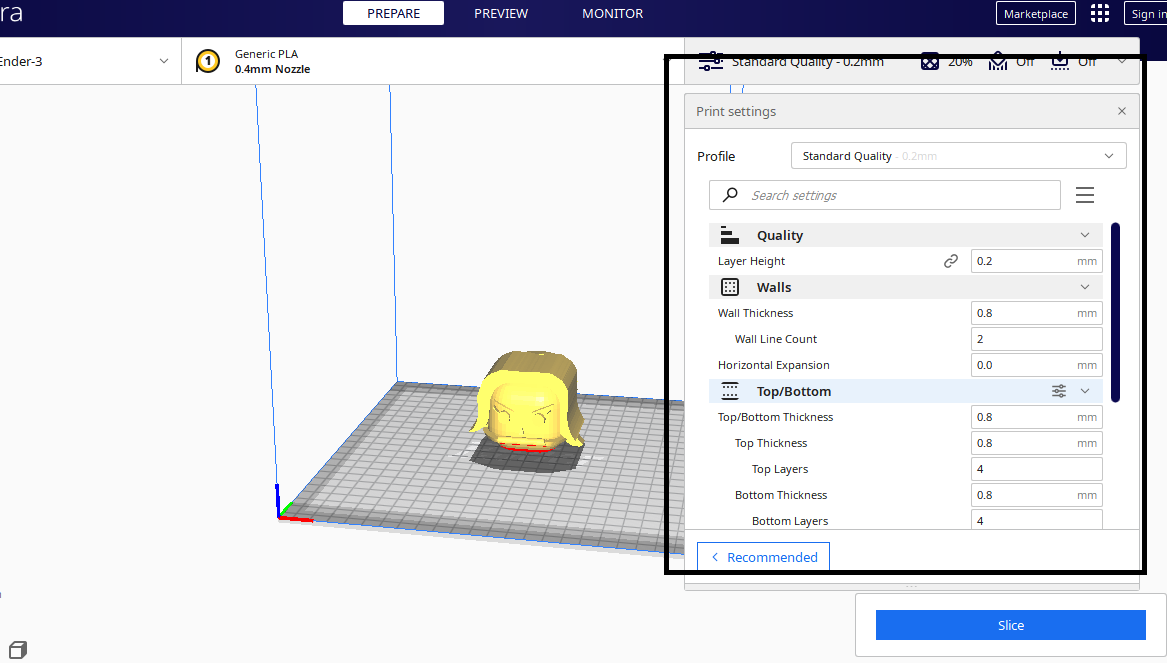Open Top/Bottom visibility settings sliders icon
1167x663 pixels.
coord(1058,391)
